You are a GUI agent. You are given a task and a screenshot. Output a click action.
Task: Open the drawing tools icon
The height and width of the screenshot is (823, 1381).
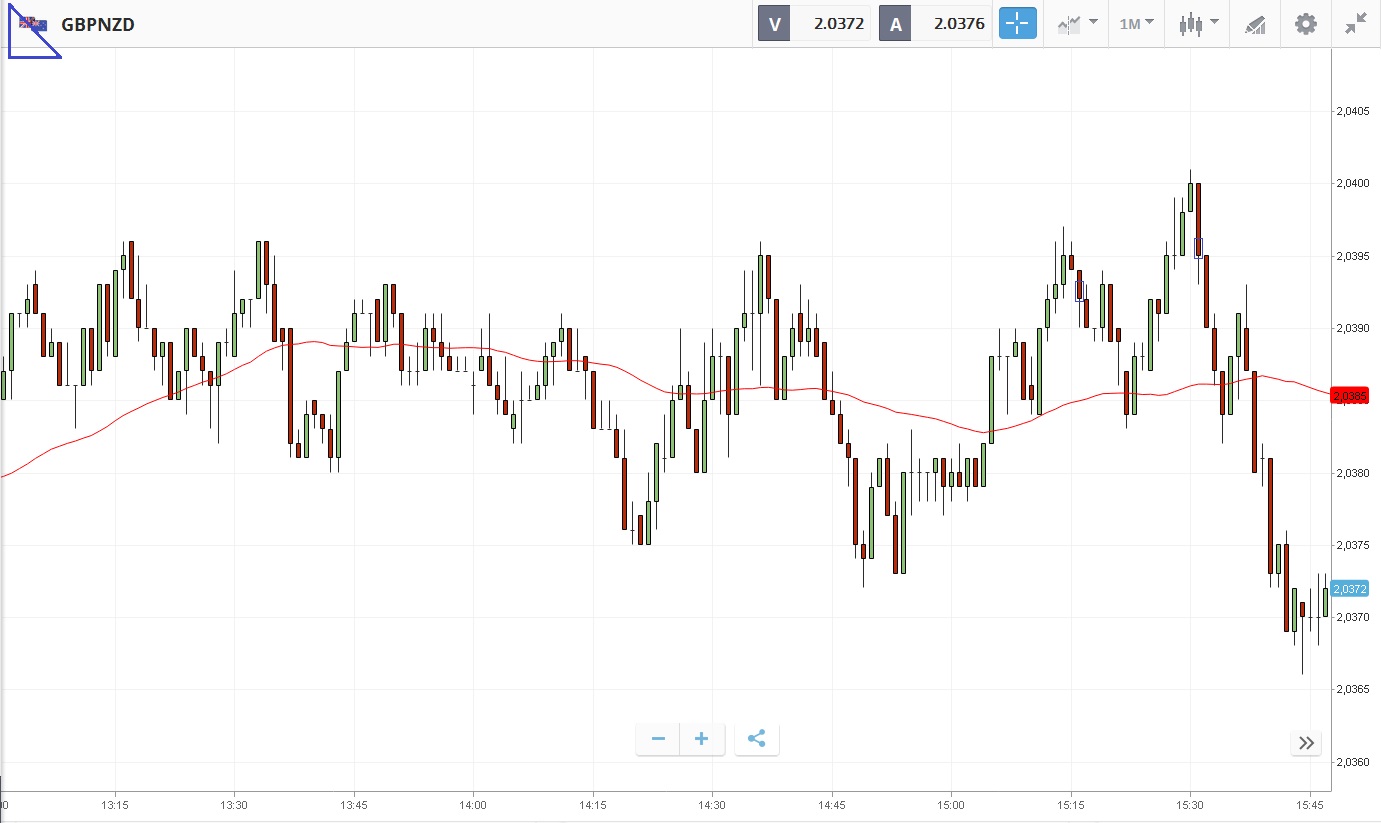(1255, 24)
